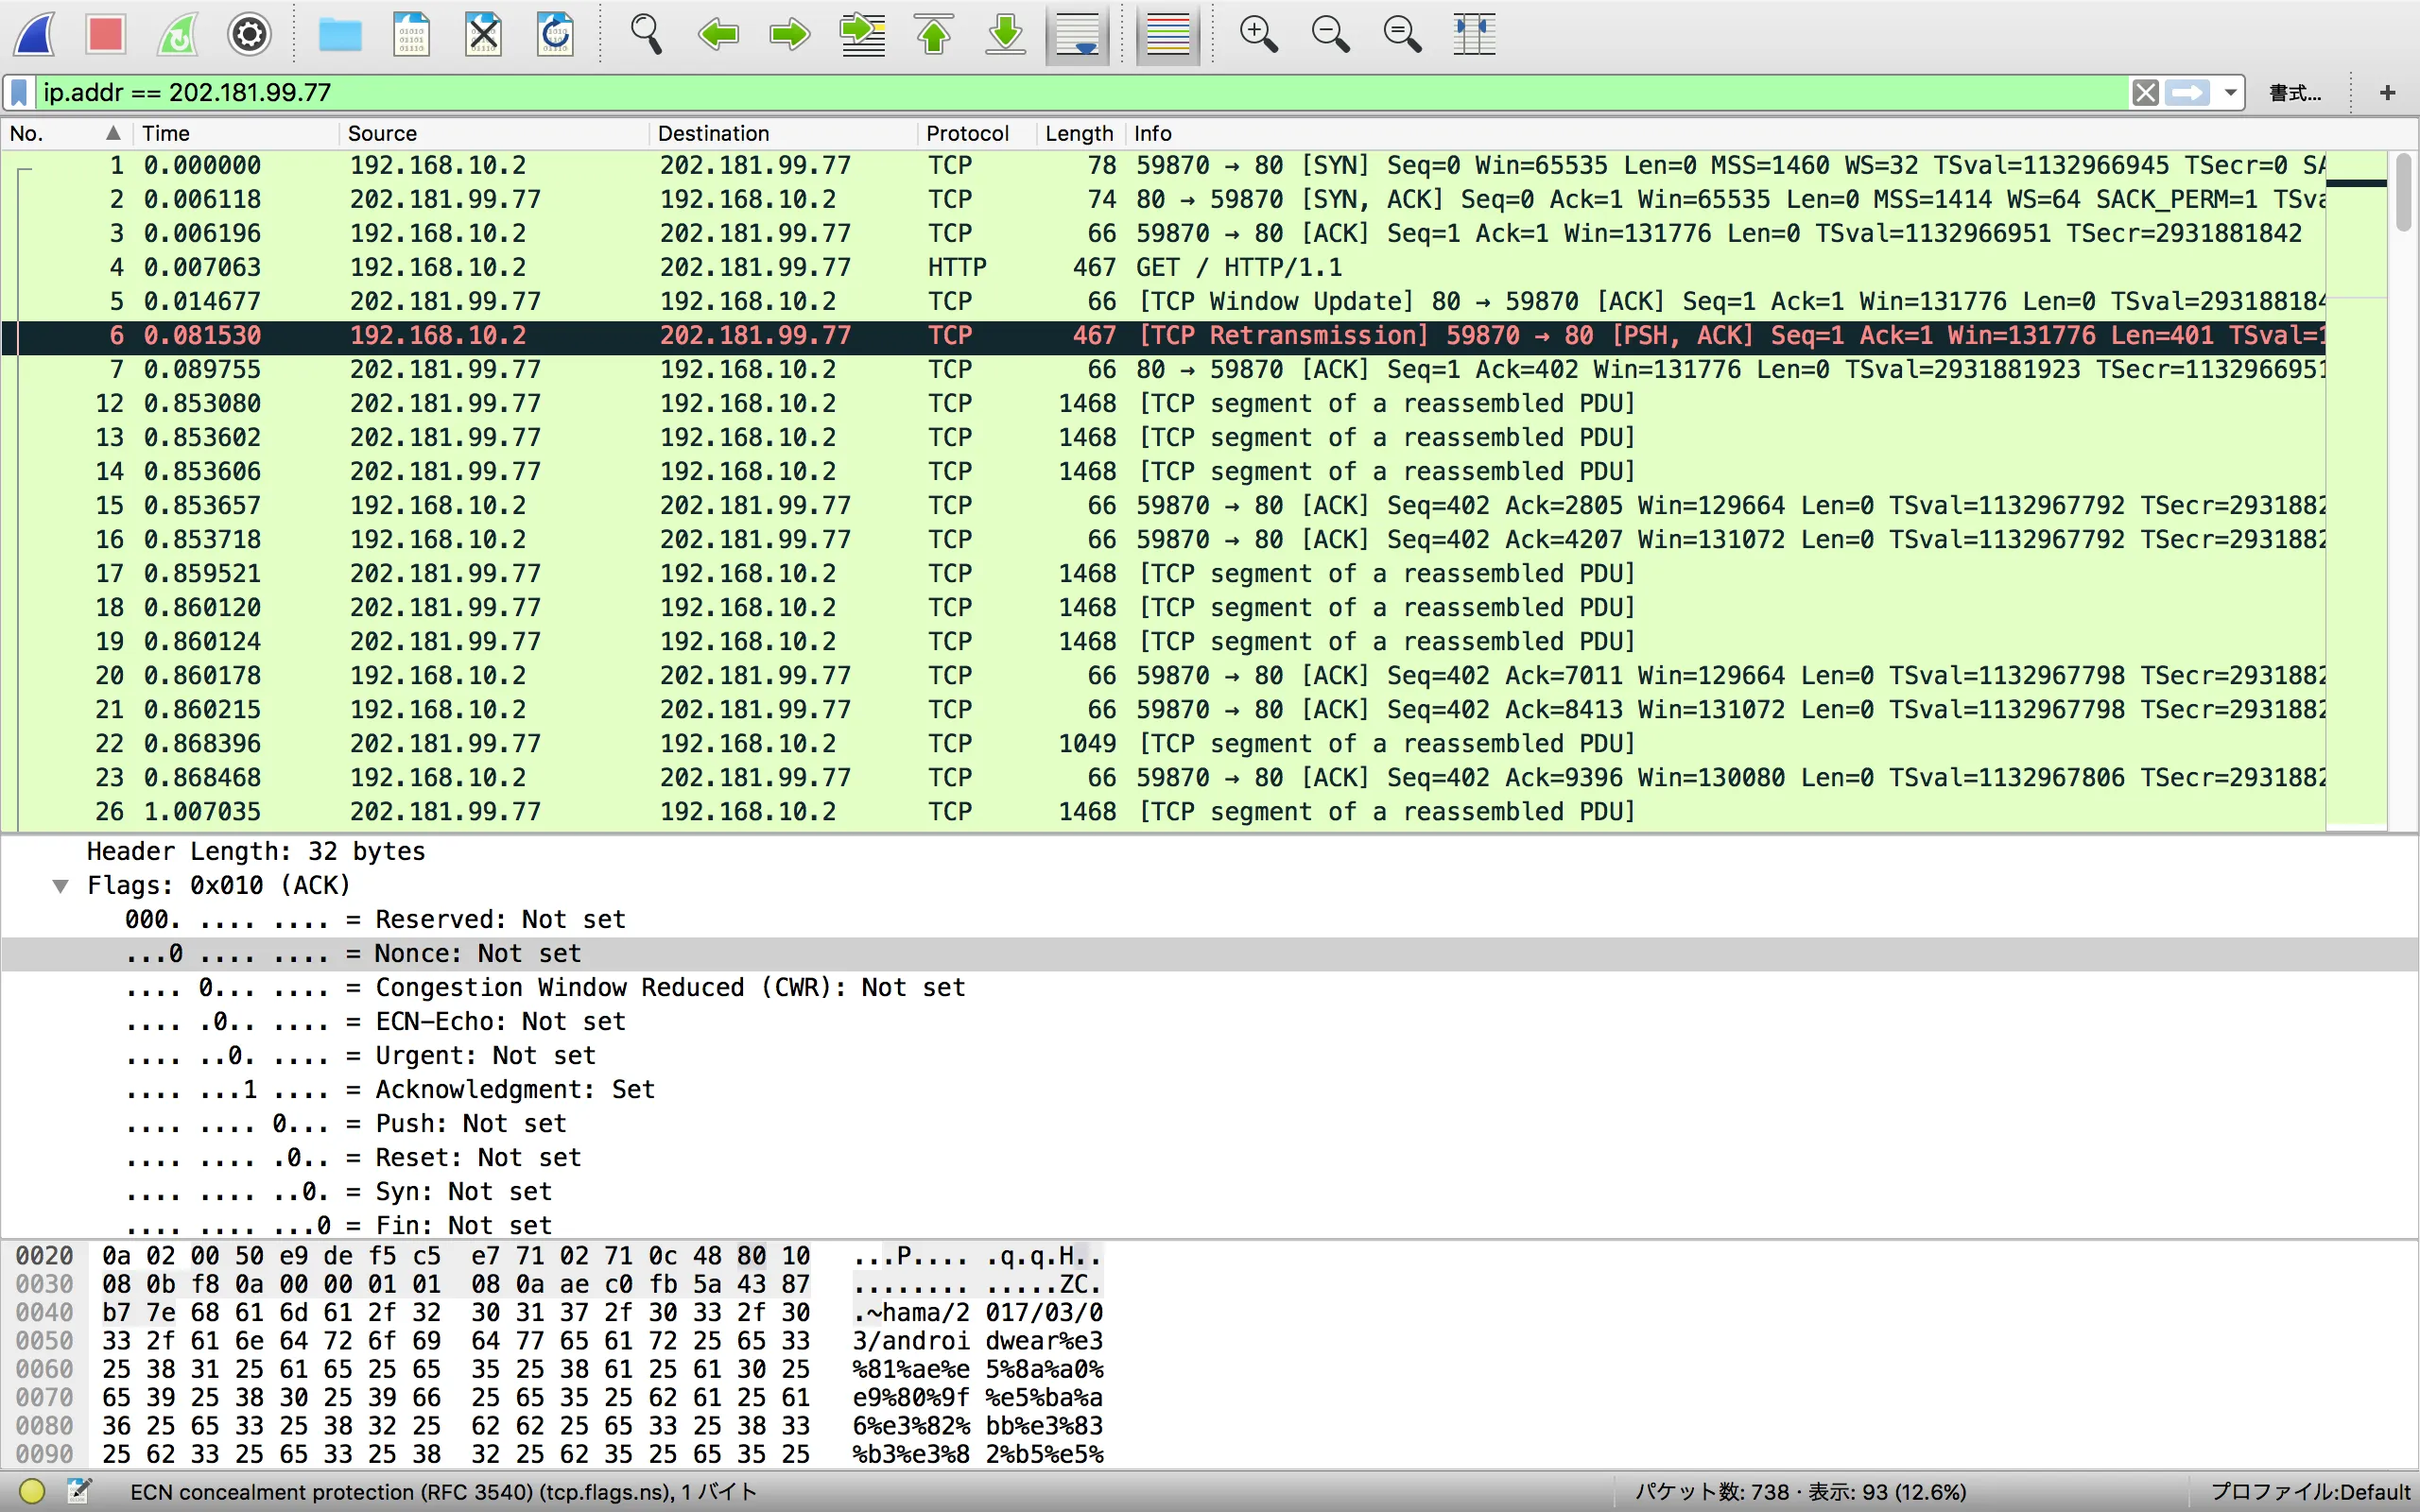Close the capture file icon
Viewport: 2420px width, 1512px height.
[484, 35]
